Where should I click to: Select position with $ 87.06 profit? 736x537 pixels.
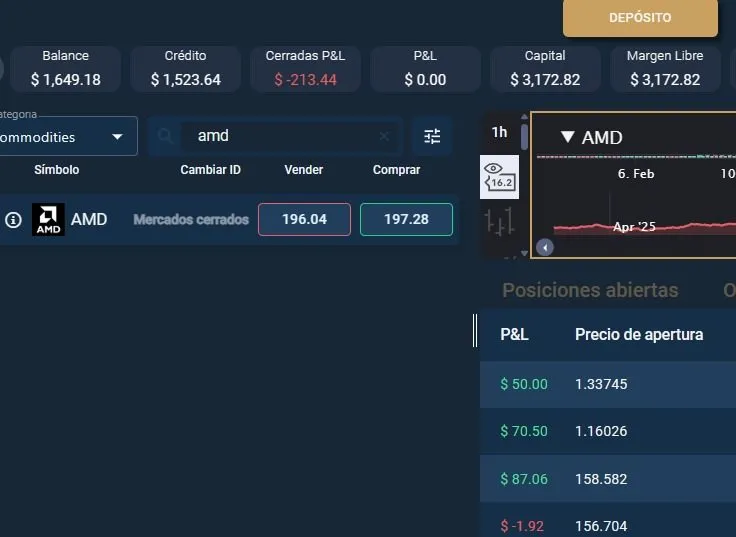pyautogui.click(x=608, y=478)
